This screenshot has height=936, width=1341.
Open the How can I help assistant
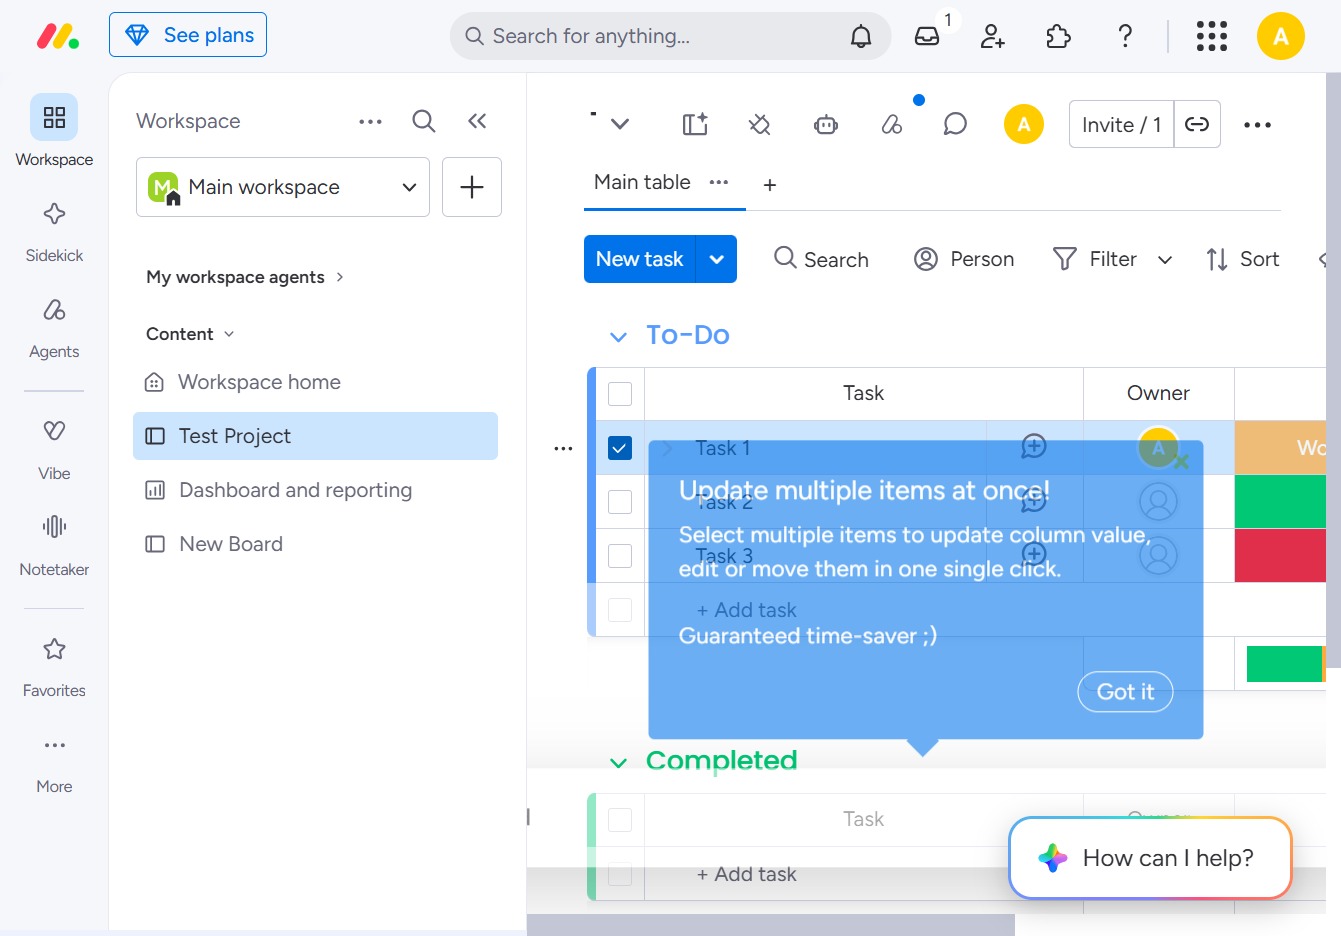[x=1150, y=858]
